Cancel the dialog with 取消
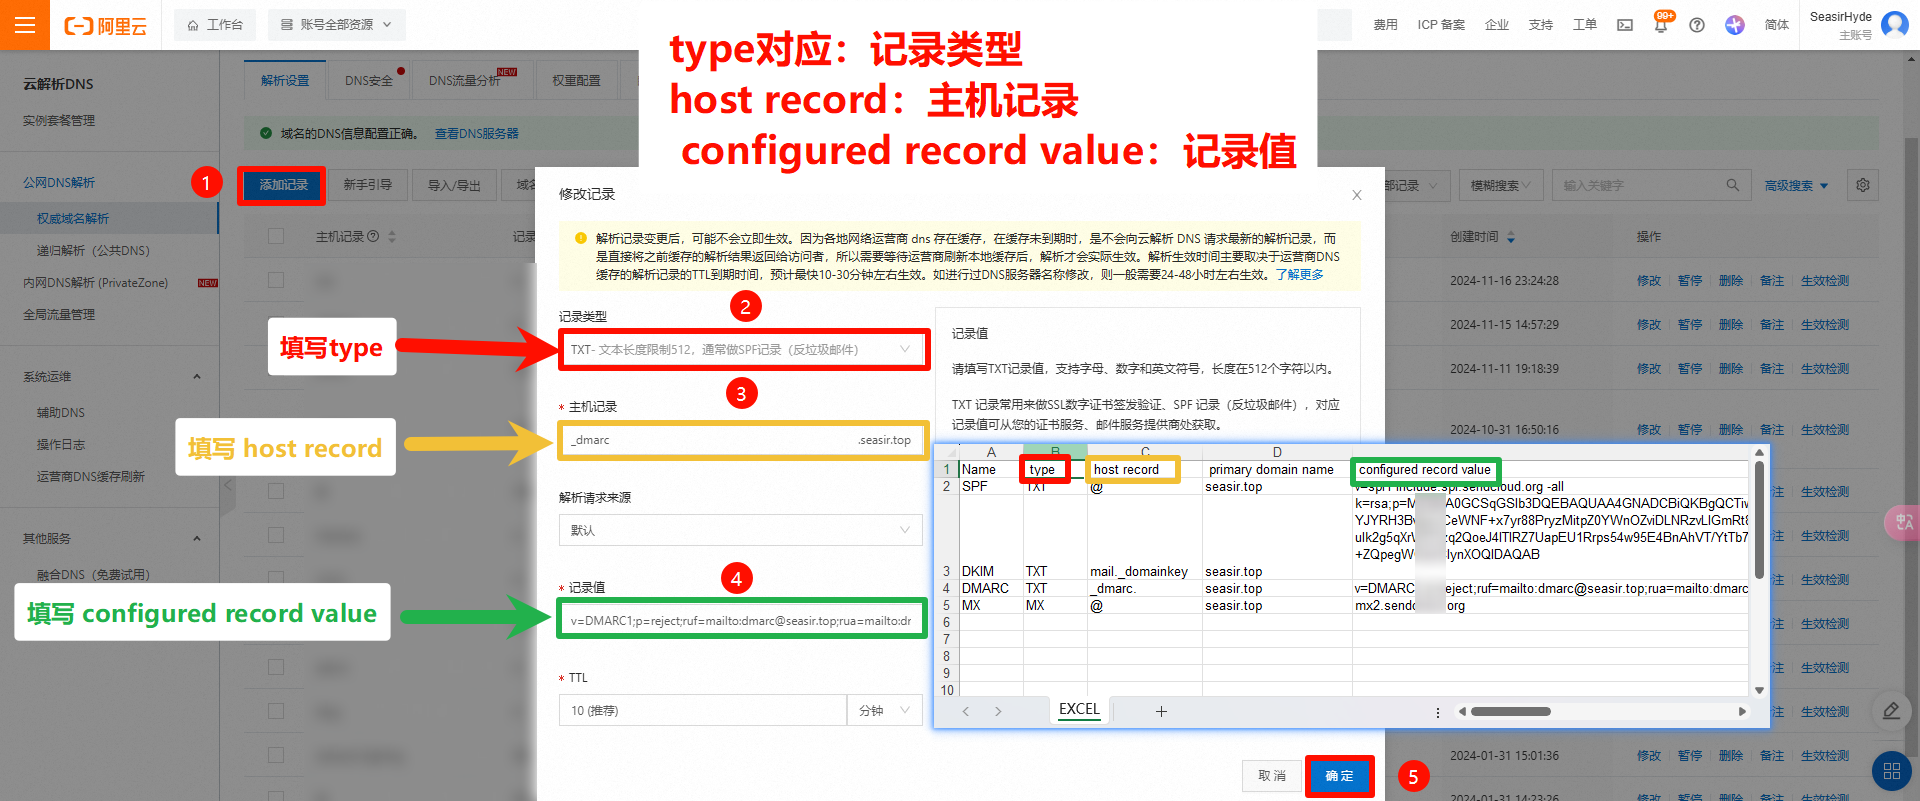 pyautogui.click(x=1272, y=776)
